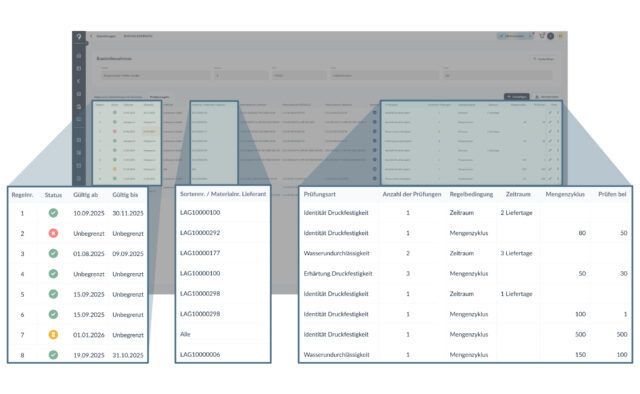Click the enlarged '3 Liefertage' cell
The height and width of the screenshot is (394, 640).
516,253
